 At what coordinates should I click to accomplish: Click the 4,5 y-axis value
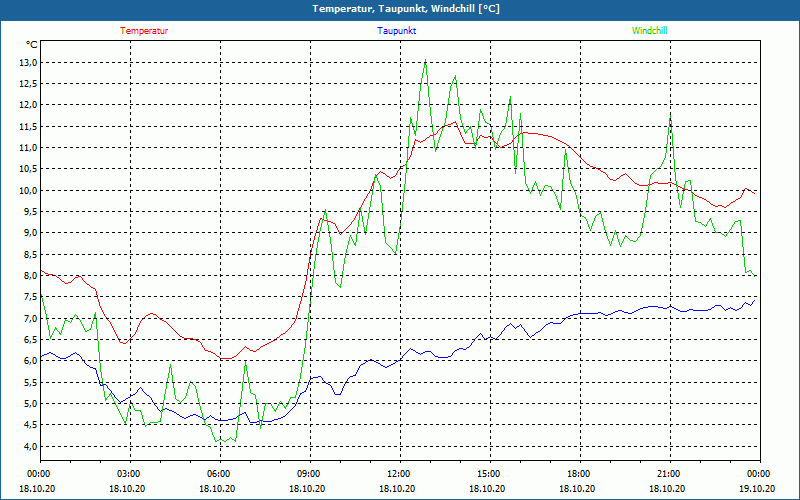coord(30,425)
